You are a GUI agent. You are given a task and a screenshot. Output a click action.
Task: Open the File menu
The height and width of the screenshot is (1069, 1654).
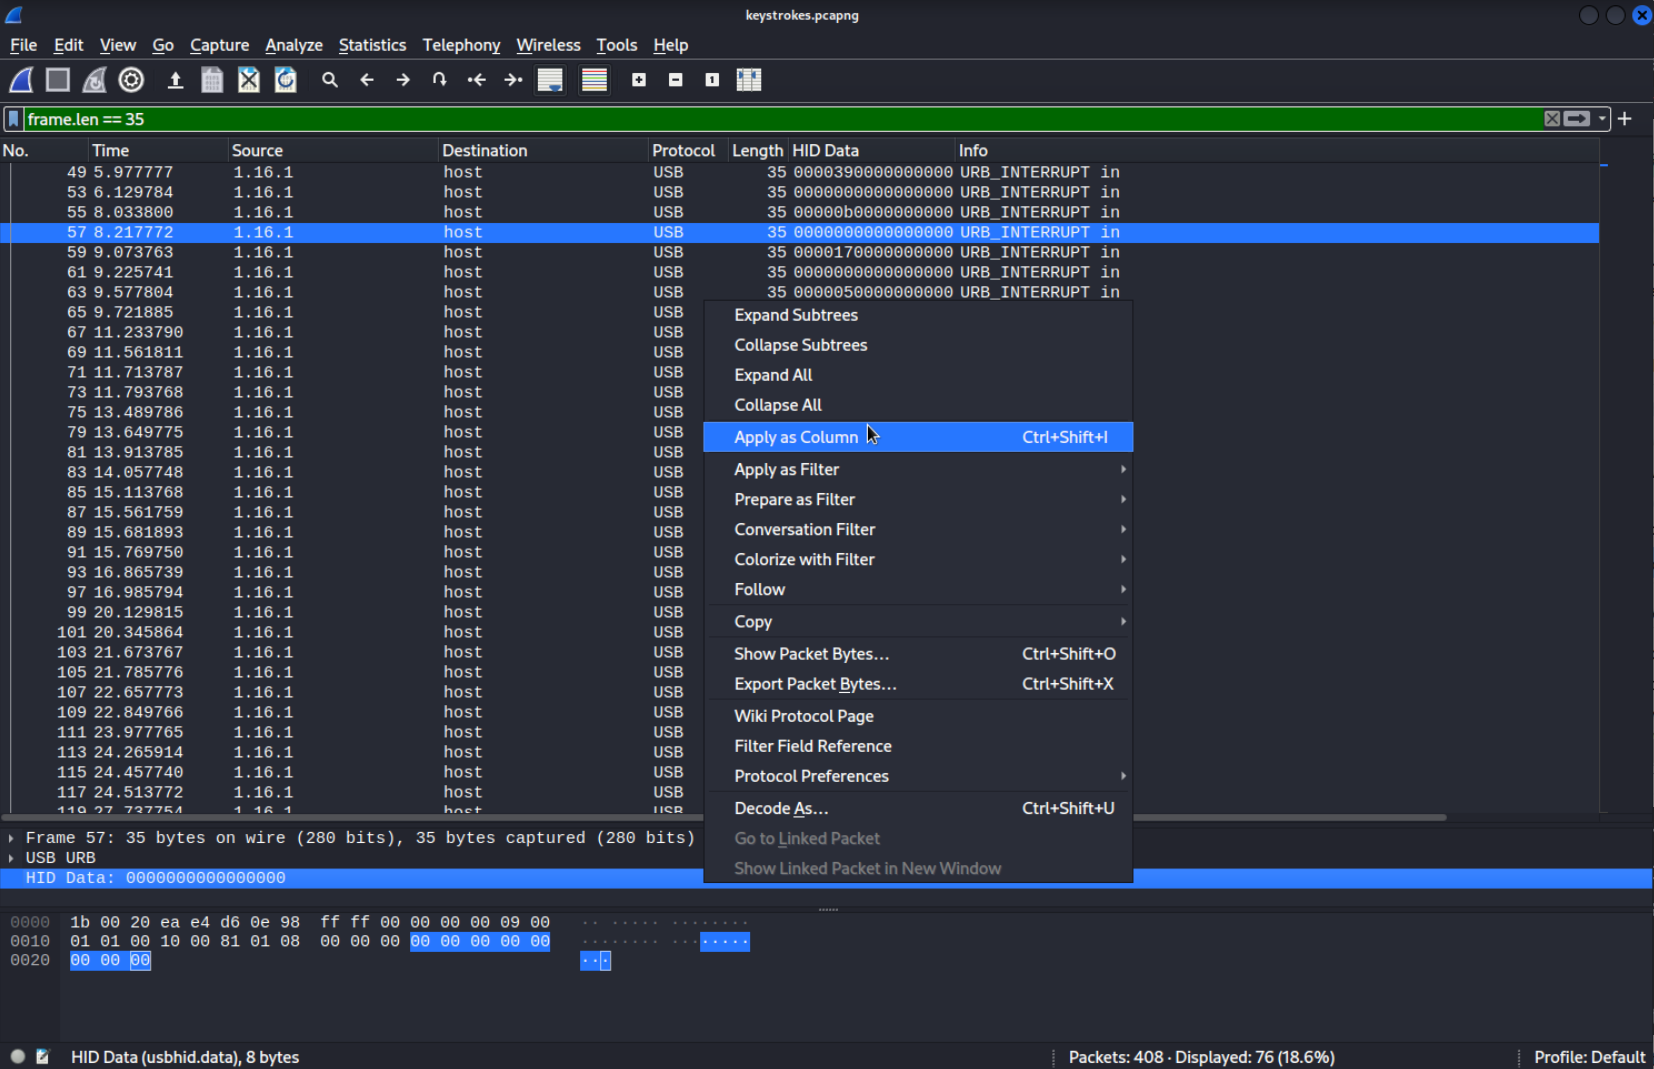[23, 45]
